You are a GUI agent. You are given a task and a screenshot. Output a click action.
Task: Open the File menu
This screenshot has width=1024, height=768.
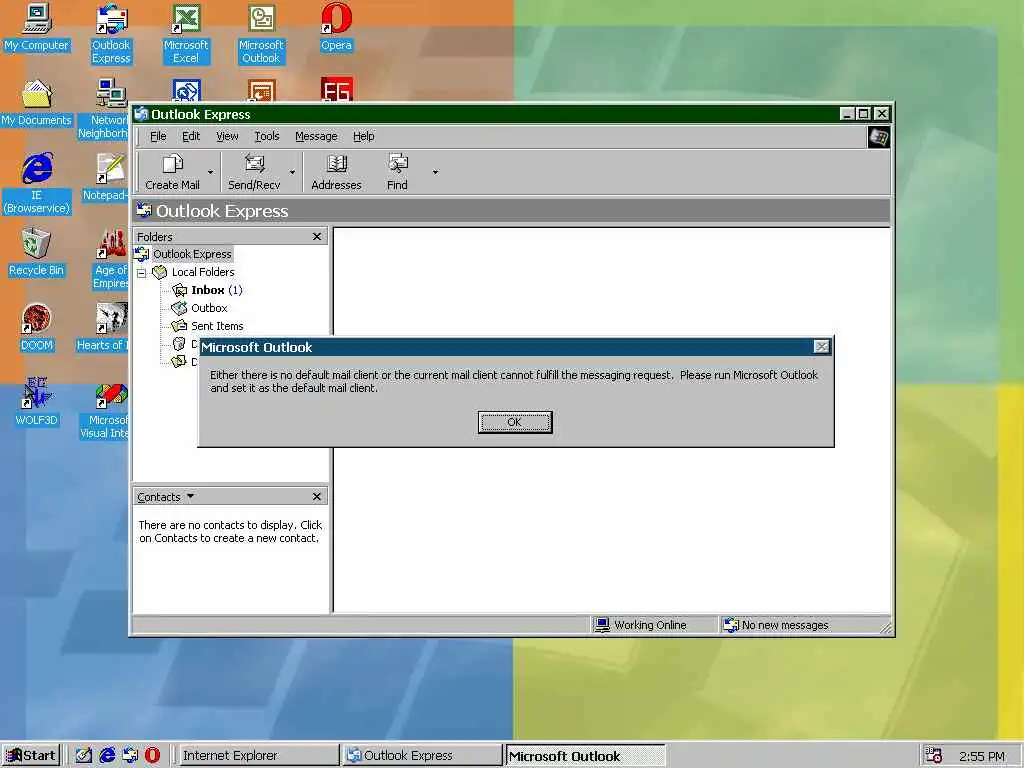pyautogui.click(x=158, y=136)
